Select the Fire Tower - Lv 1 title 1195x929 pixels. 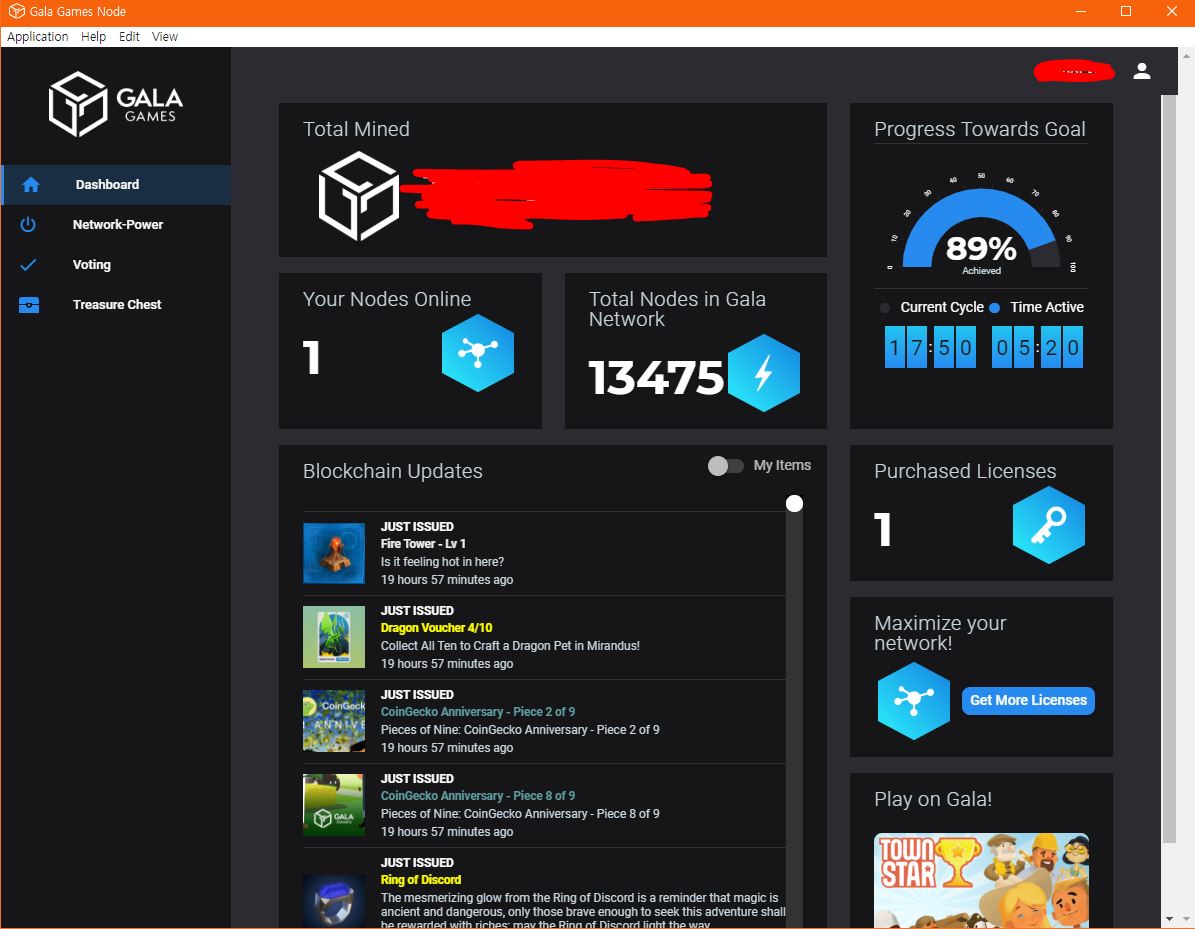pyautogui.click(x=423, y=544)
